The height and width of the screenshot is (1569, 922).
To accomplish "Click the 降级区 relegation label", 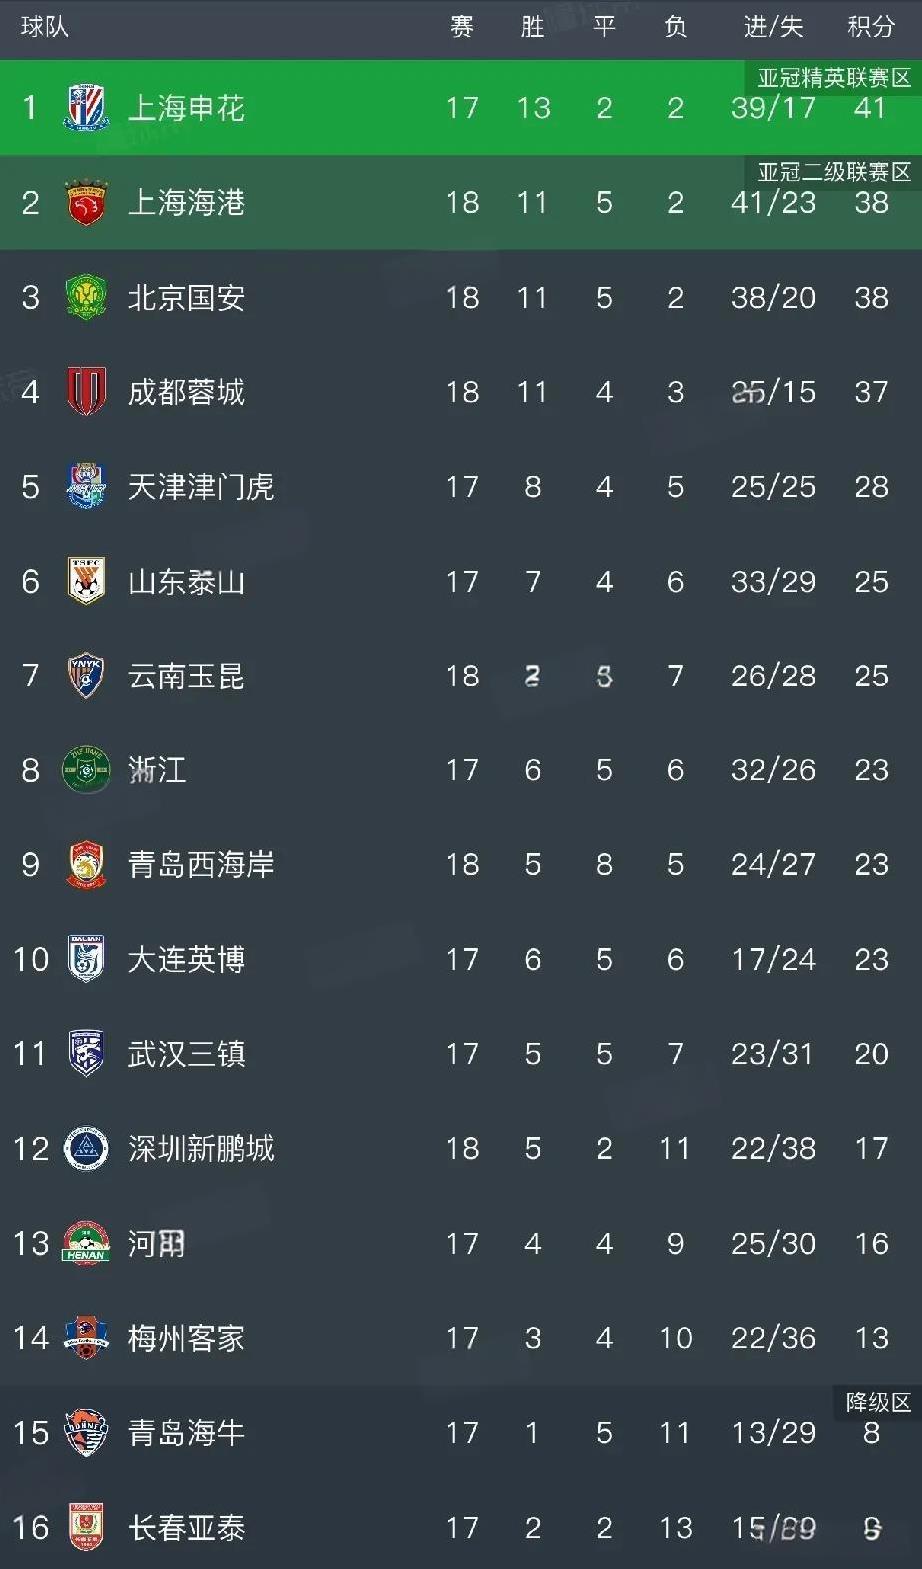I will 877,1402.
